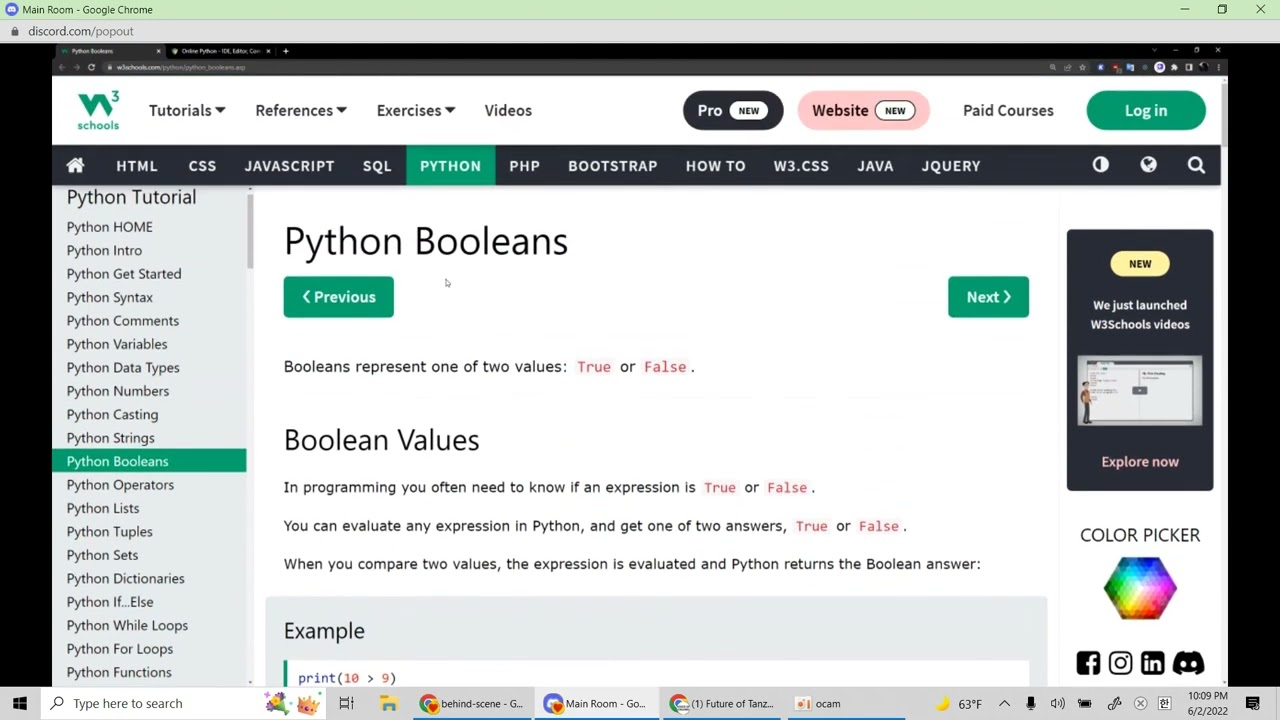
Task: Open the Videos link
Action: click(x=508, y=110)
